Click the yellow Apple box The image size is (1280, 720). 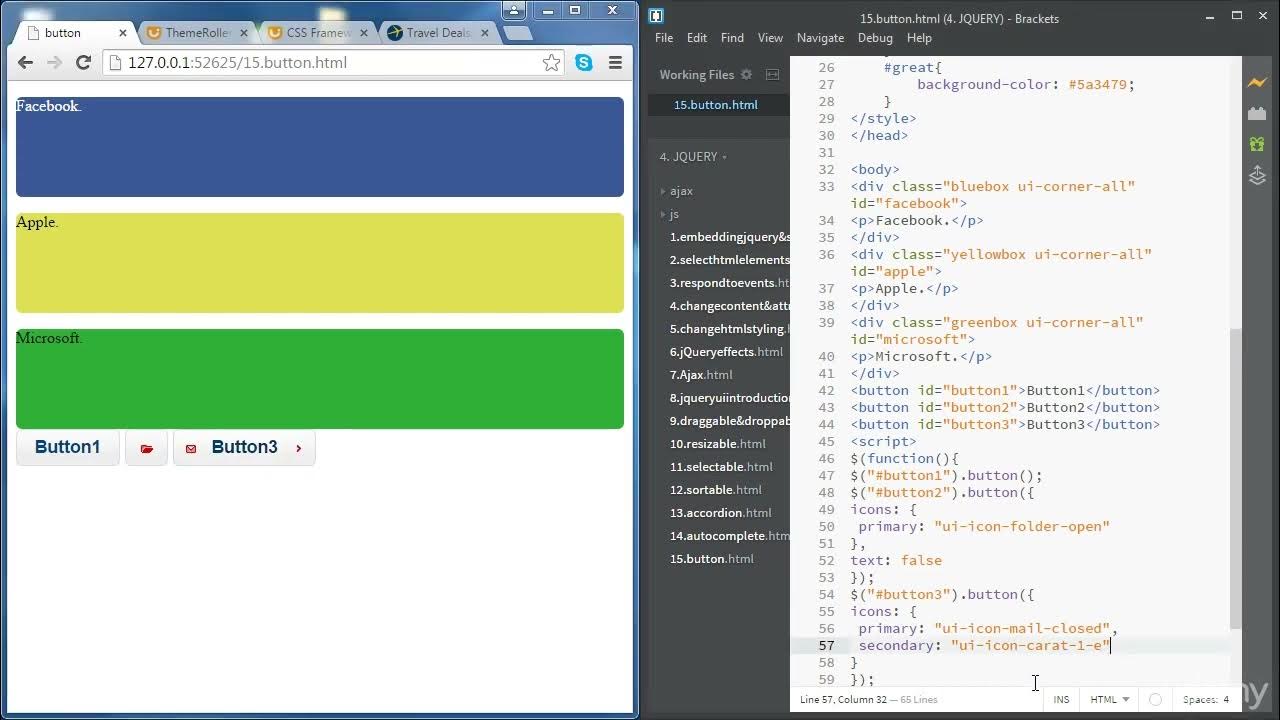(320, 263)
